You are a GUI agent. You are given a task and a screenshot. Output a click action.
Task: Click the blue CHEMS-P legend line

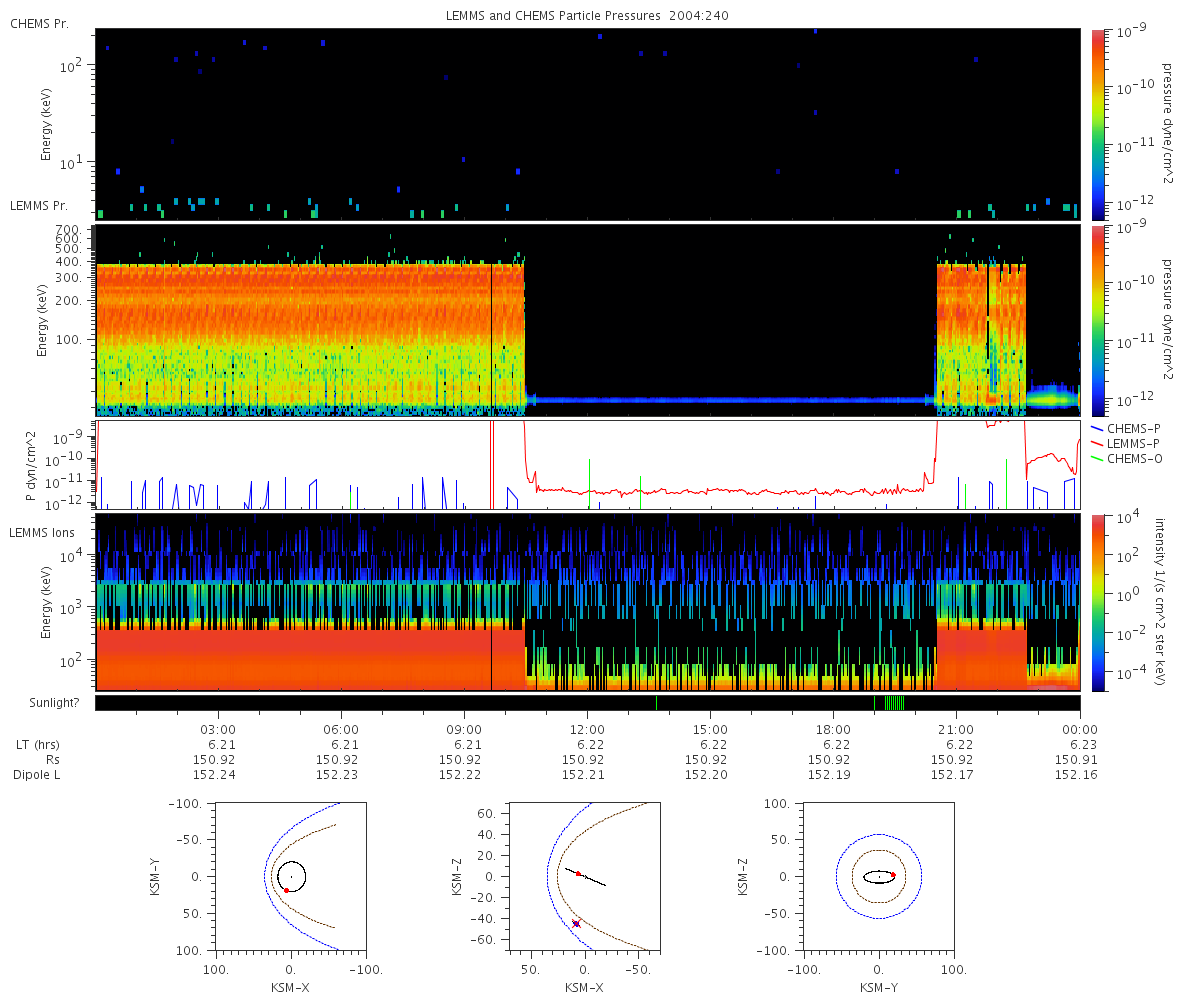(1097, 428)
